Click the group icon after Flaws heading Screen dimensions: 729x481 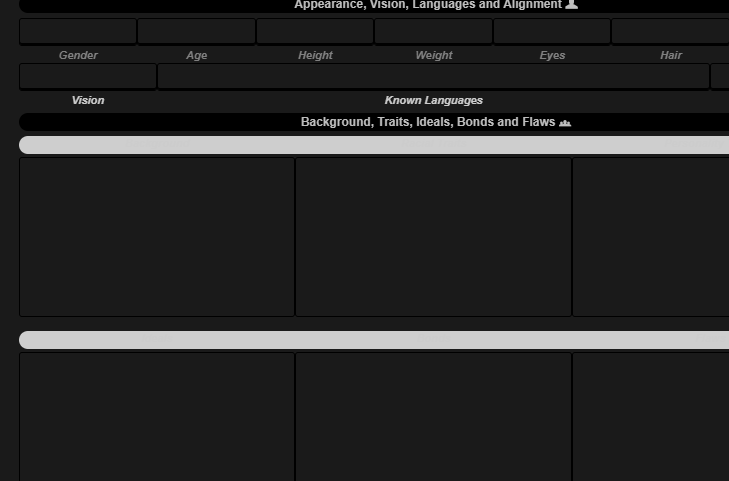pyautogui.click(x=565, y=123)
